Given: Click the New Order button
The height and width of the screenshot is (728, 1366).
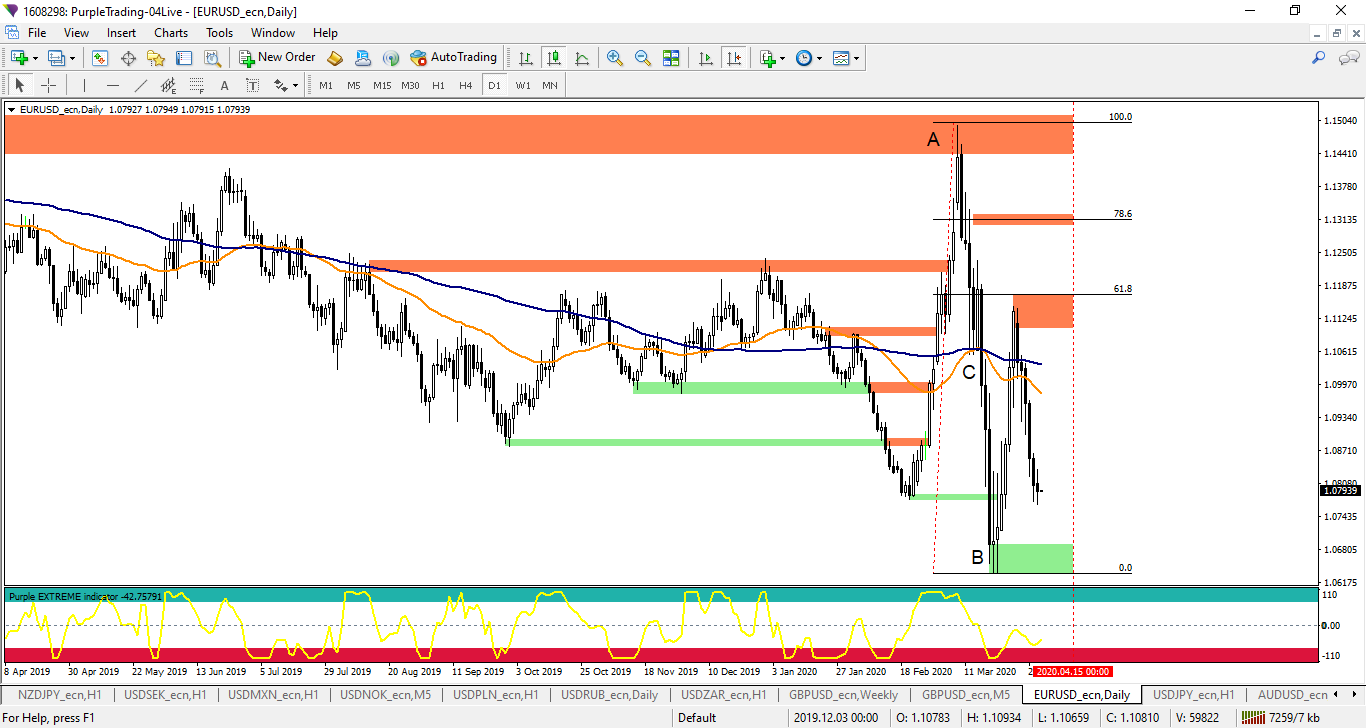Looking at the screenshot, I should [277, 58].
